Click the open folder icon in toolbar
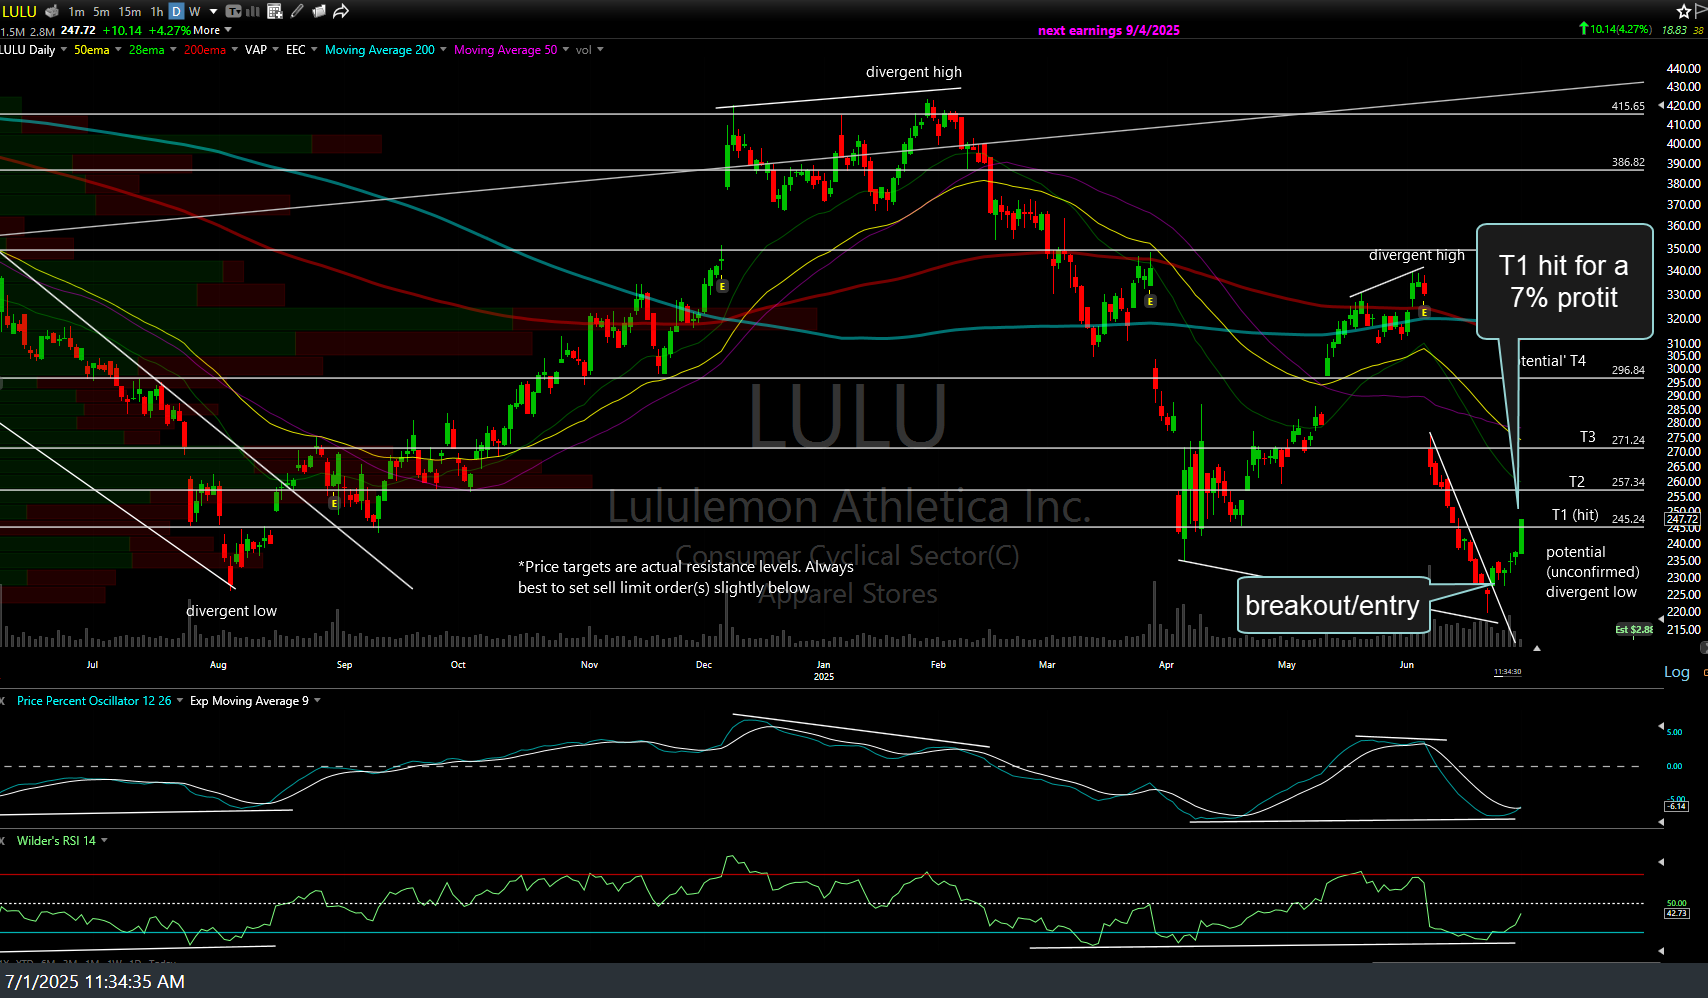 click(319, 11)
